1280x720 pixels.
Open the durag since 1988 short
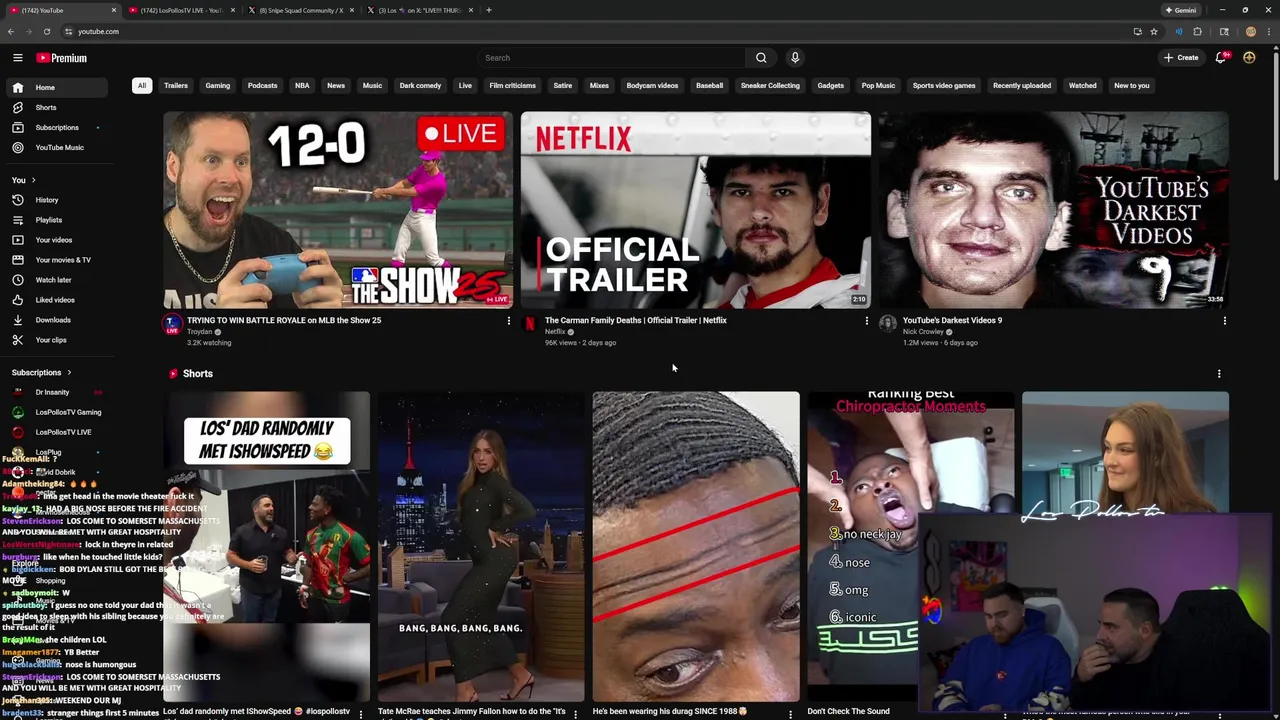pos(696,546)
